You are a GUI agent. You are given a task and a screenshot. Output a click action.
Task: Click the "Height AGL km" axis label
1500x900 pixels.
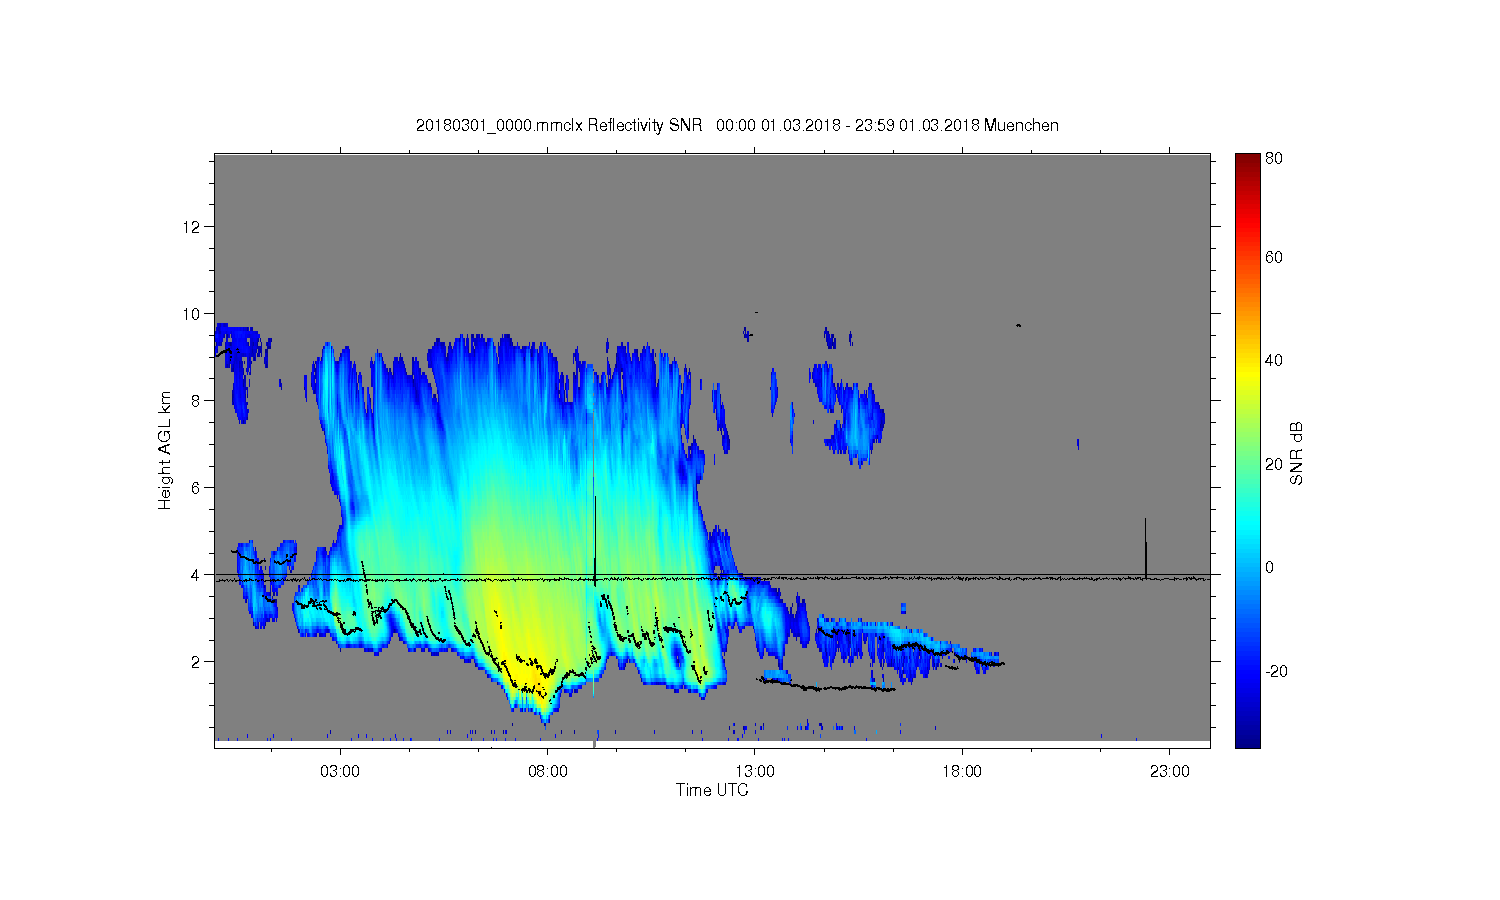(x=165, y=450)
